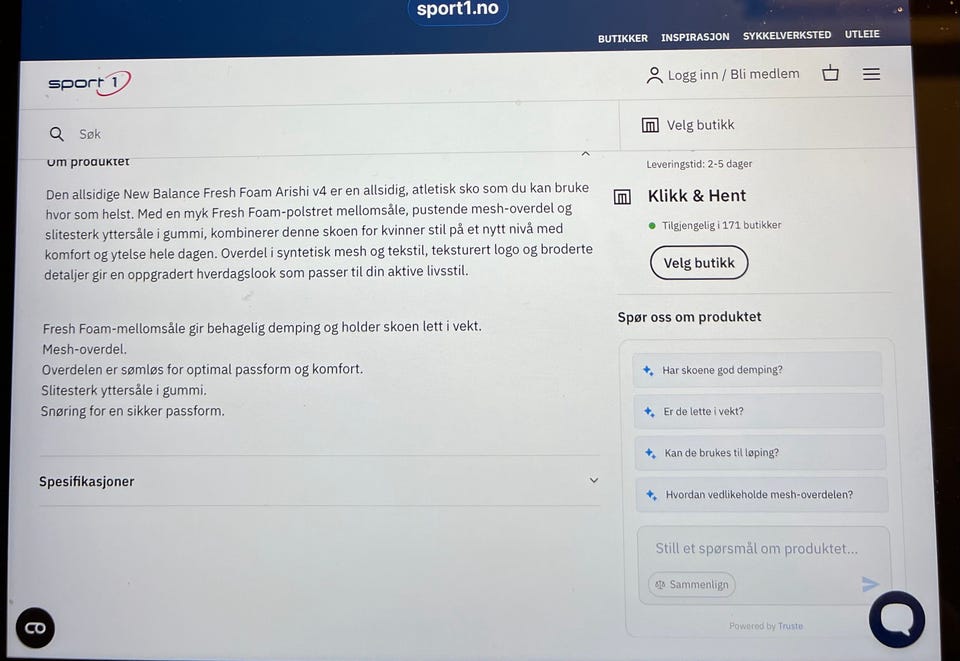
Task: Open the Sykkelverksted menu item
Action: tap(787, 35)
